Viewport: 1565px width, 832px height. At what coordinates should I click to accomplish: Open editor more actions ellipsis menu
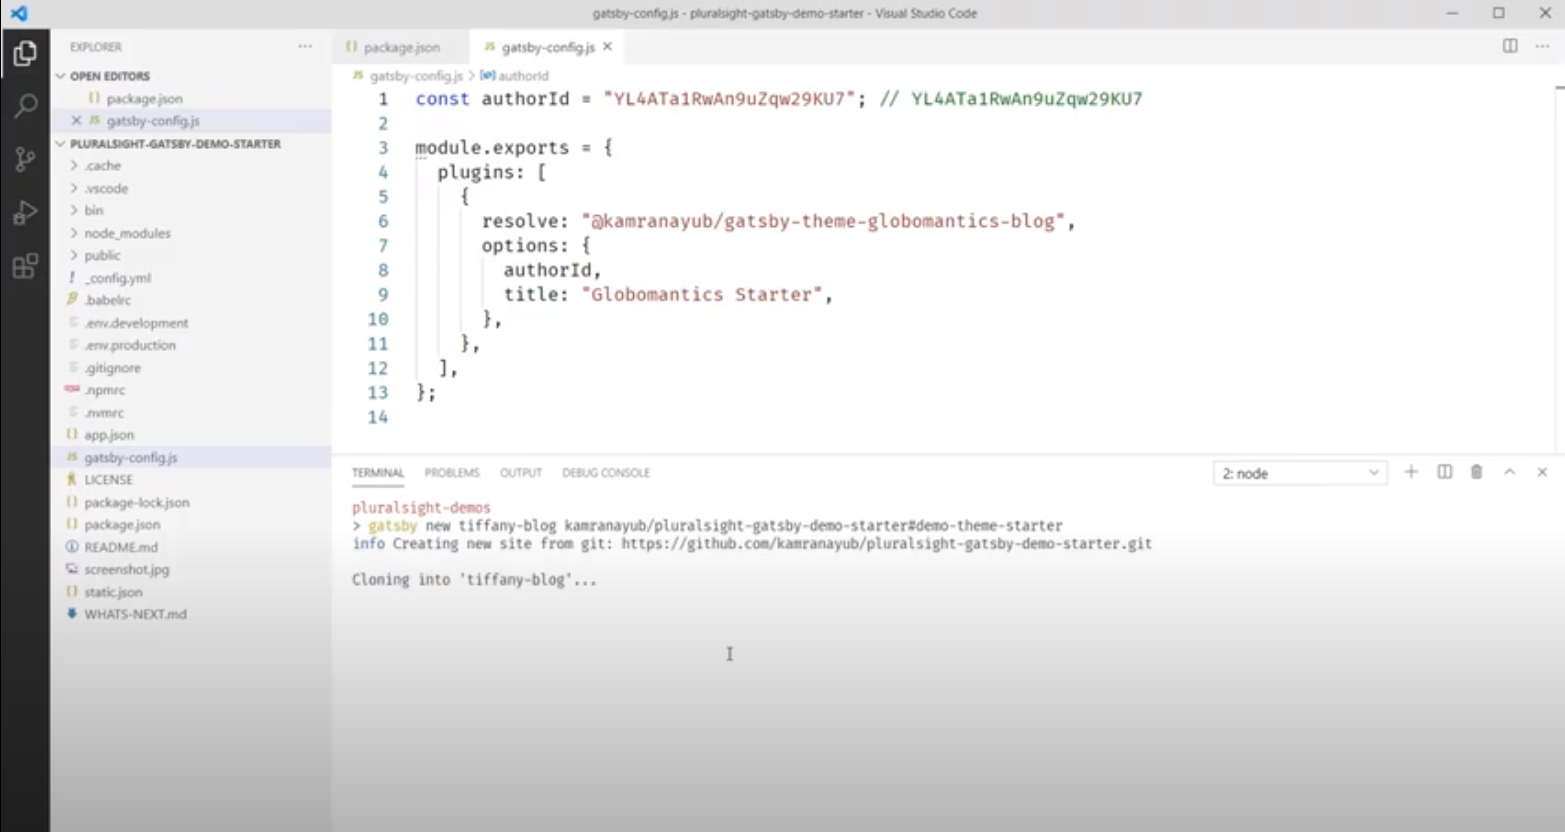click(x=1542, y=46)
